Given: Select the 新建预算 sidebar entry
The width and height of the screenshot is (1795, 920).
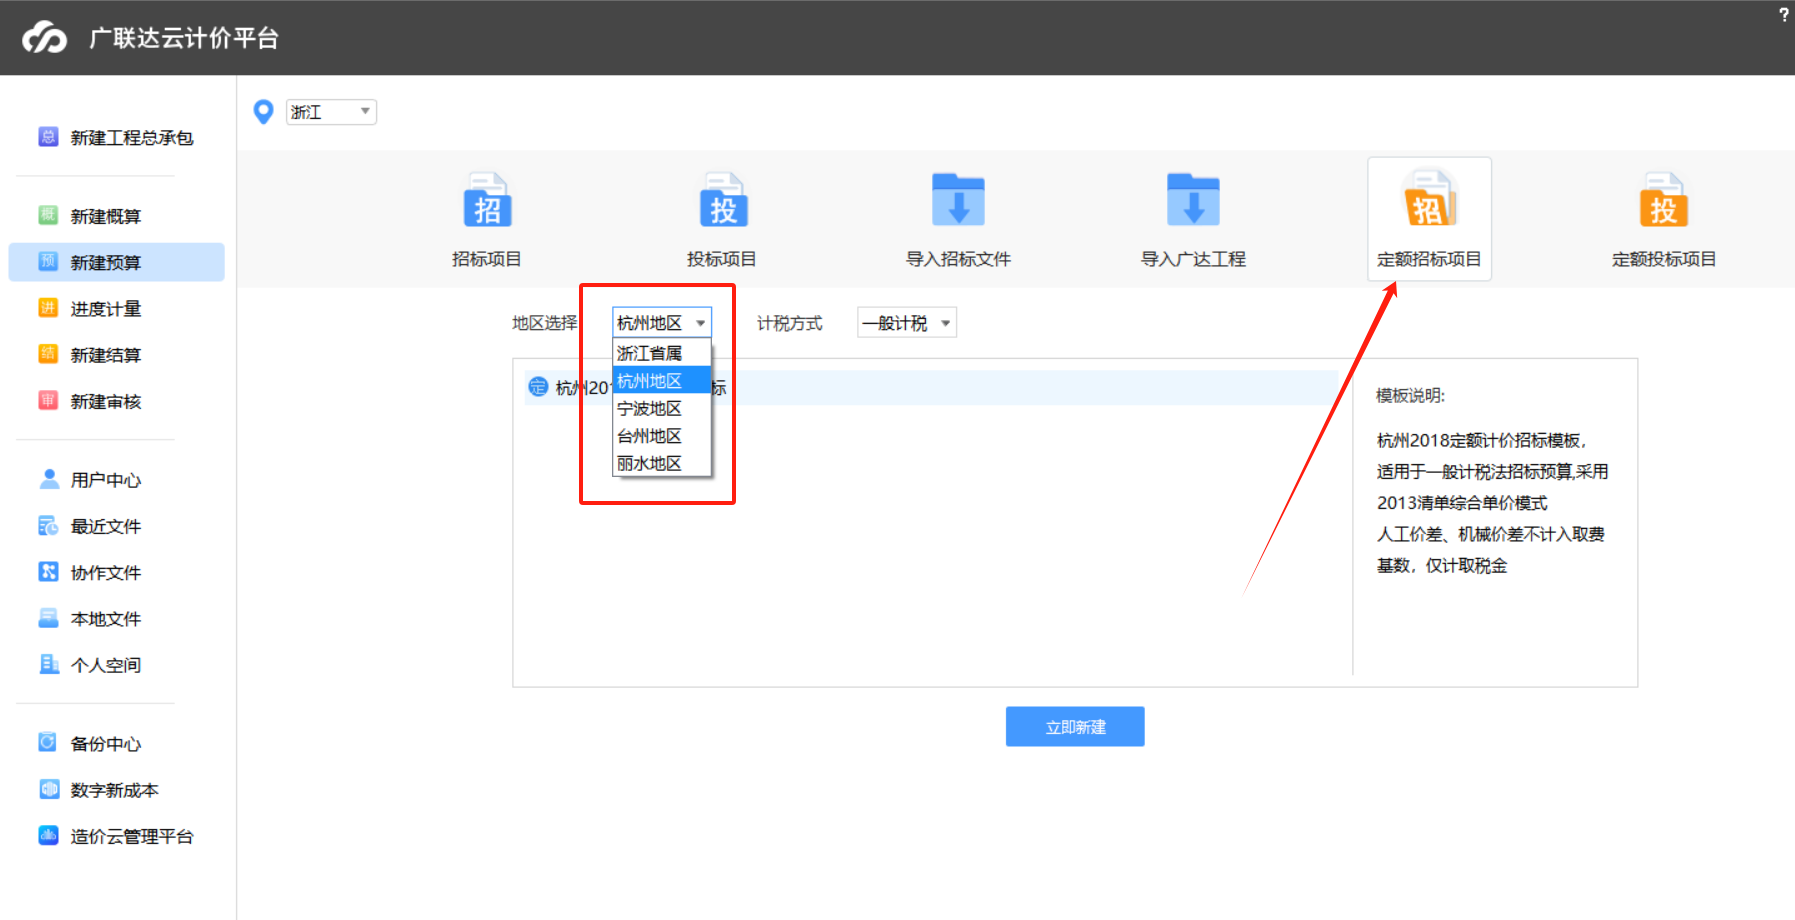Looking at the screenshot, I should point(116,262).
